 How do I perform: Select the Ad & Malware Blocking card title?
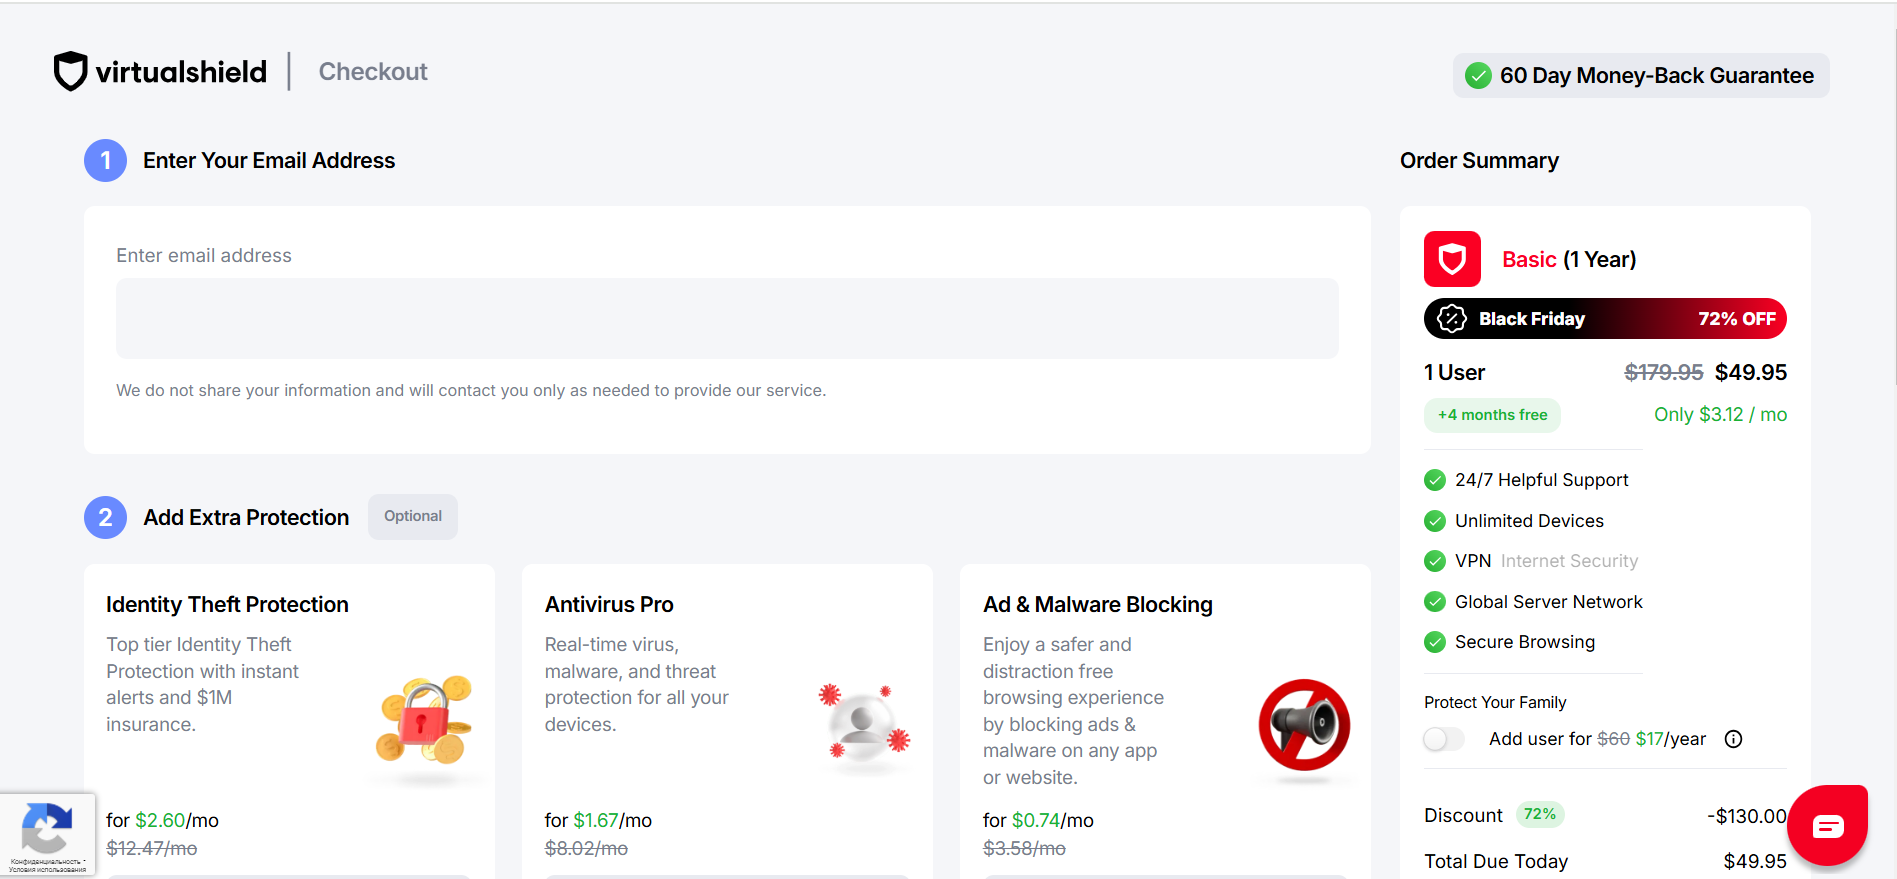point(1097,605)
